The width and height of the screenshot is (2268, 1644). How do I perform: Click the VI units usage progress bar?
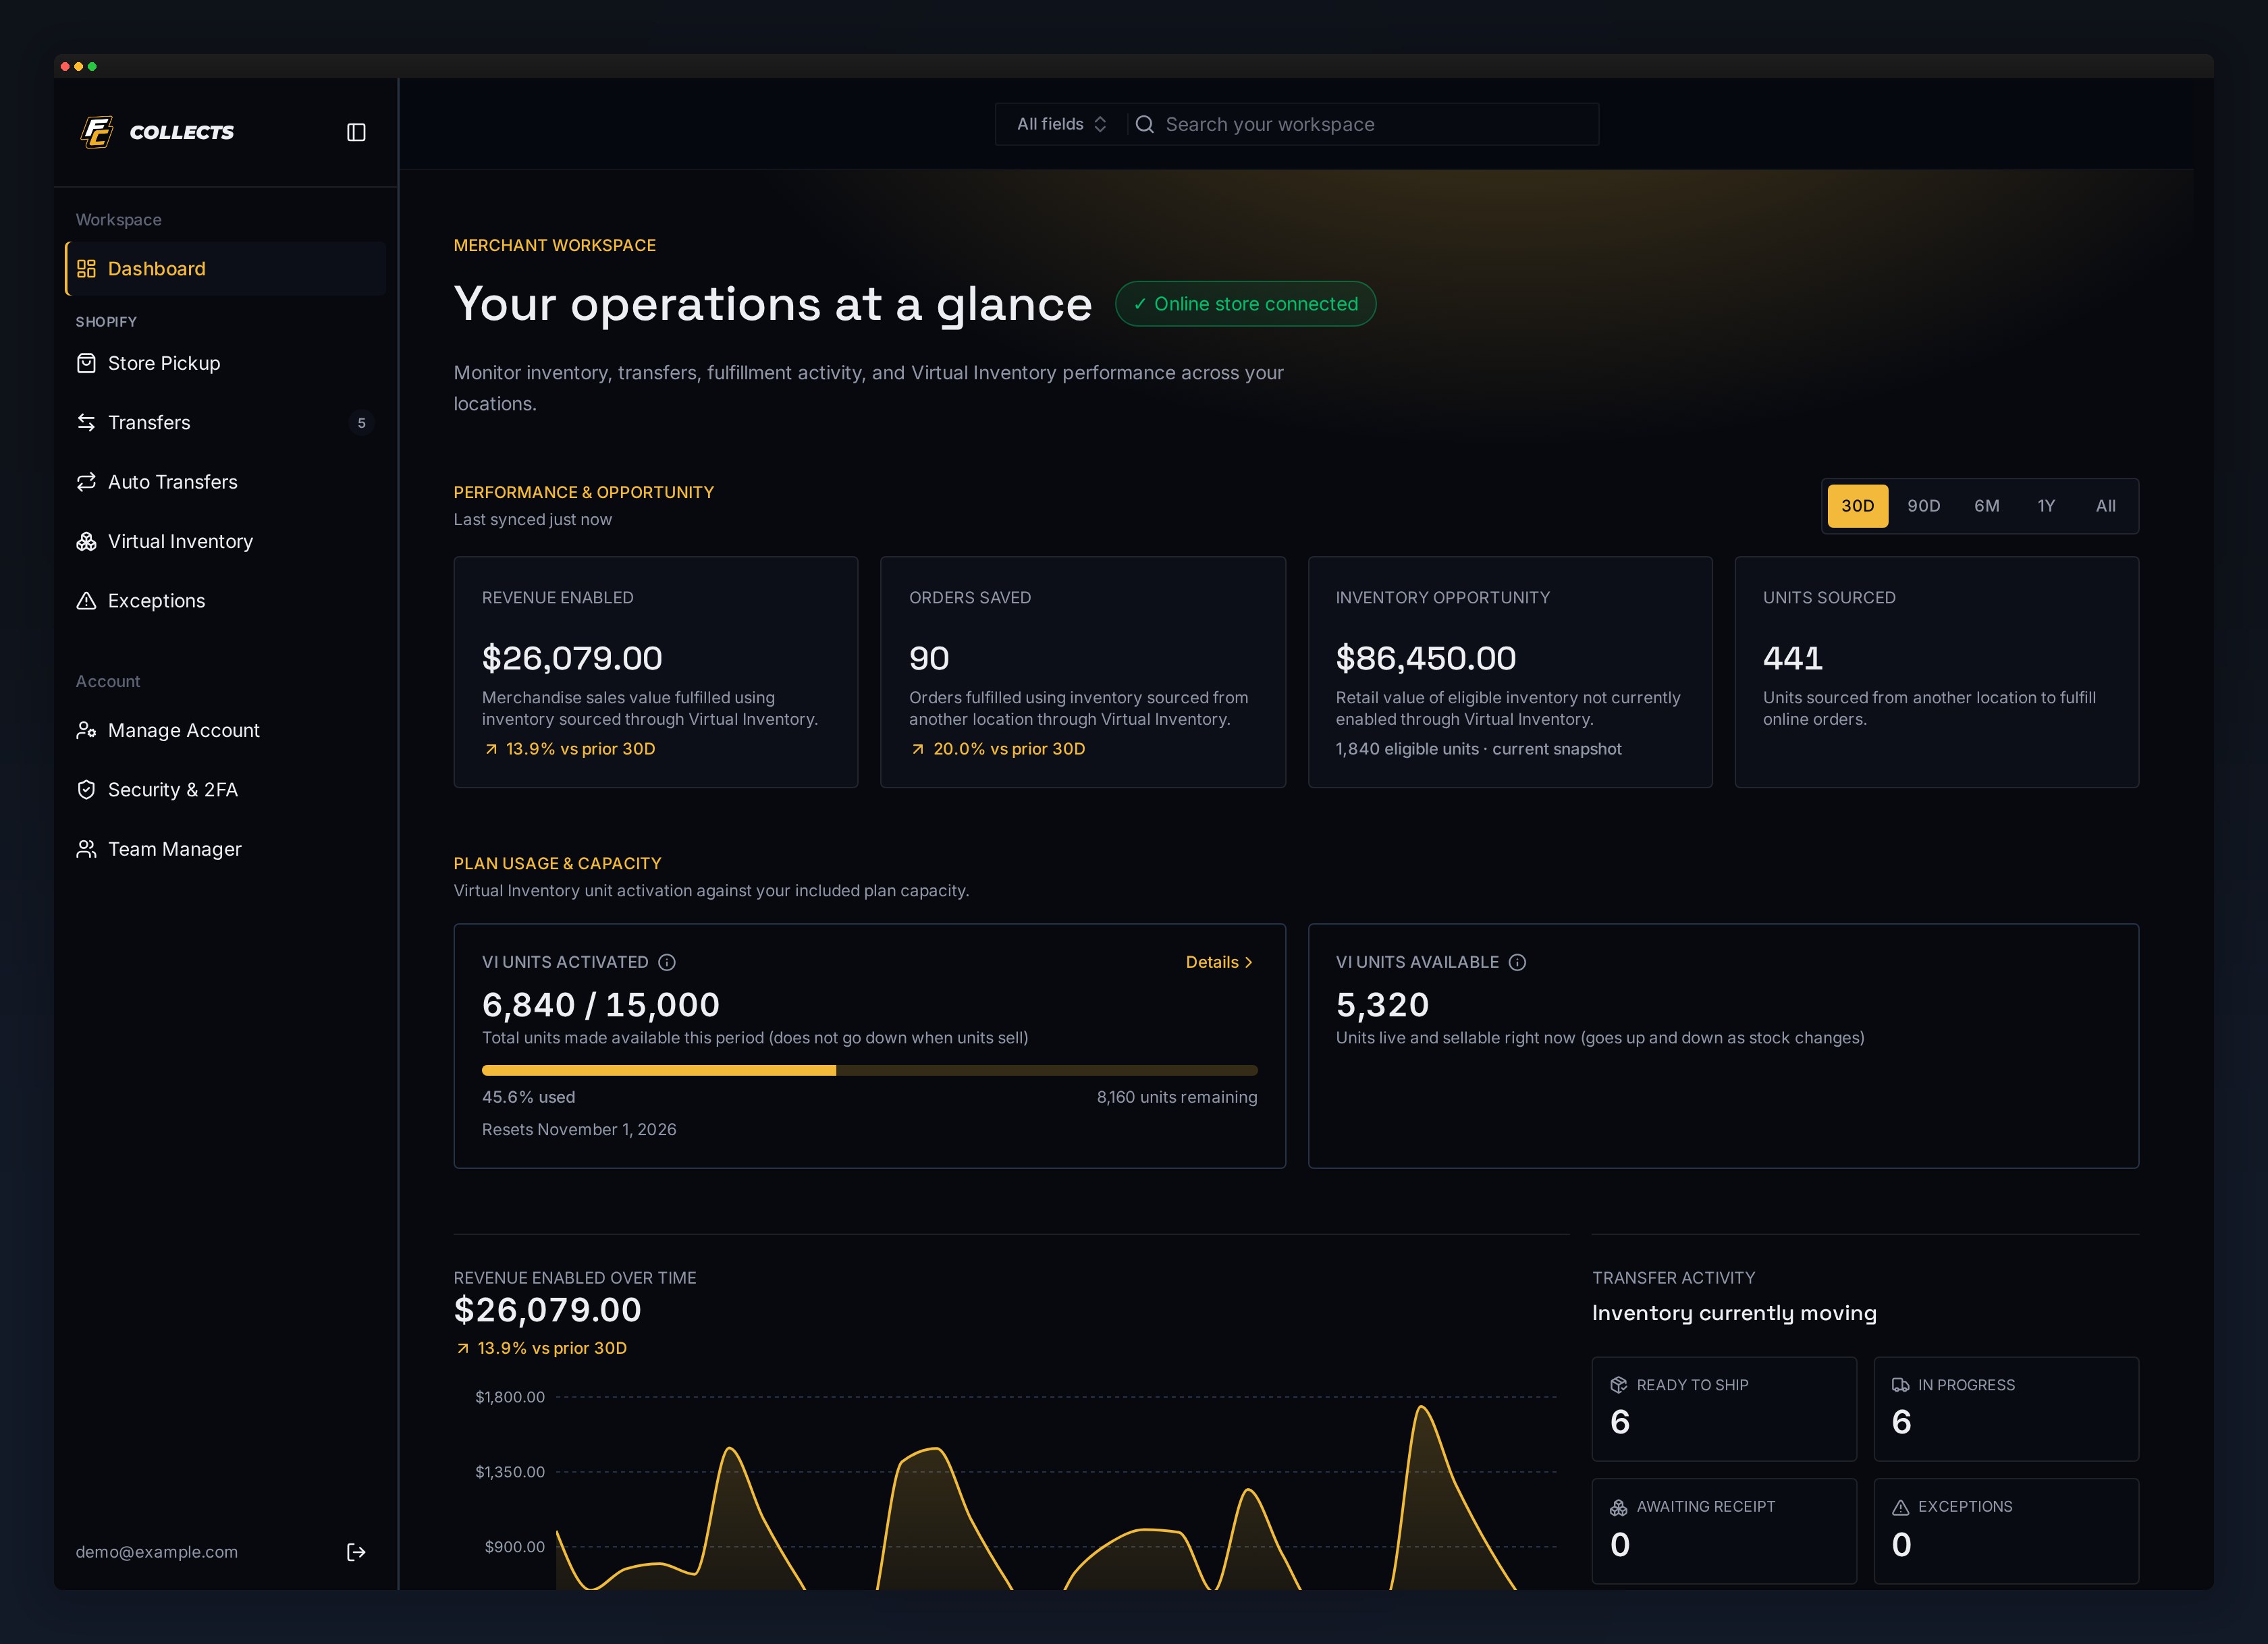(869, 1070)
